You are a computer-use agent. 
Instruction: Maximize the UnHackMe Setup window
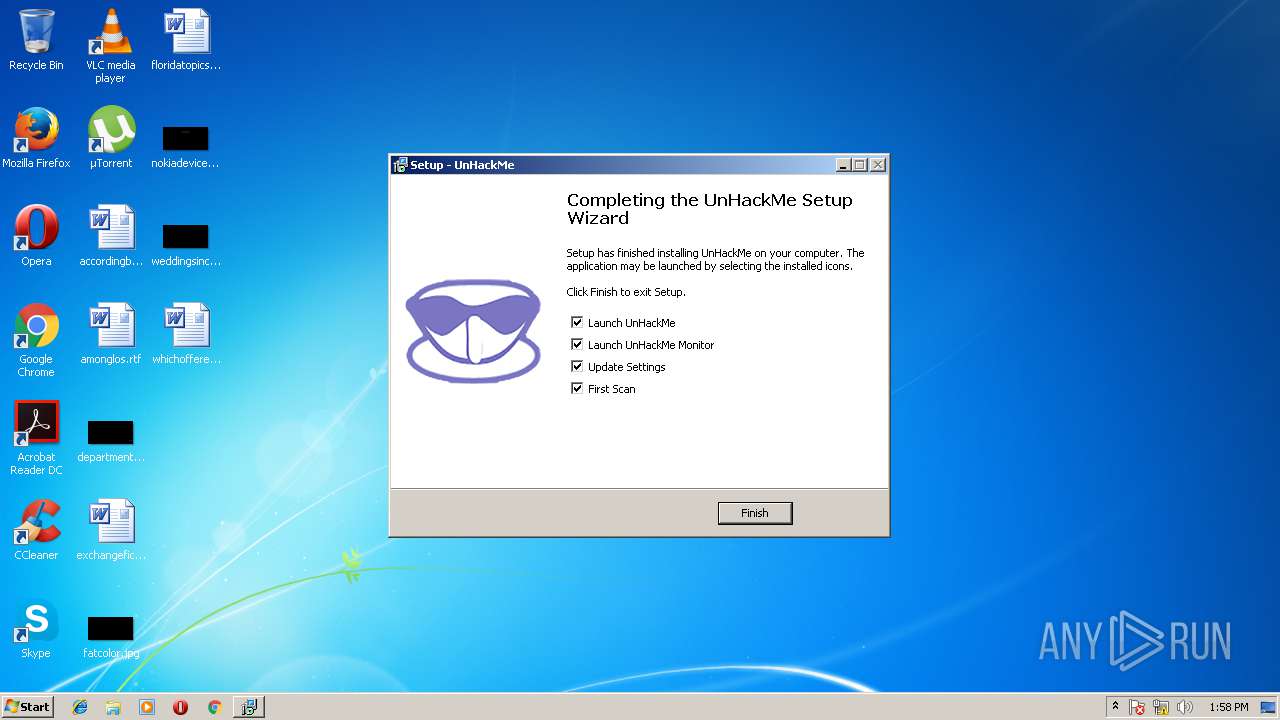(x=860, y=165)
